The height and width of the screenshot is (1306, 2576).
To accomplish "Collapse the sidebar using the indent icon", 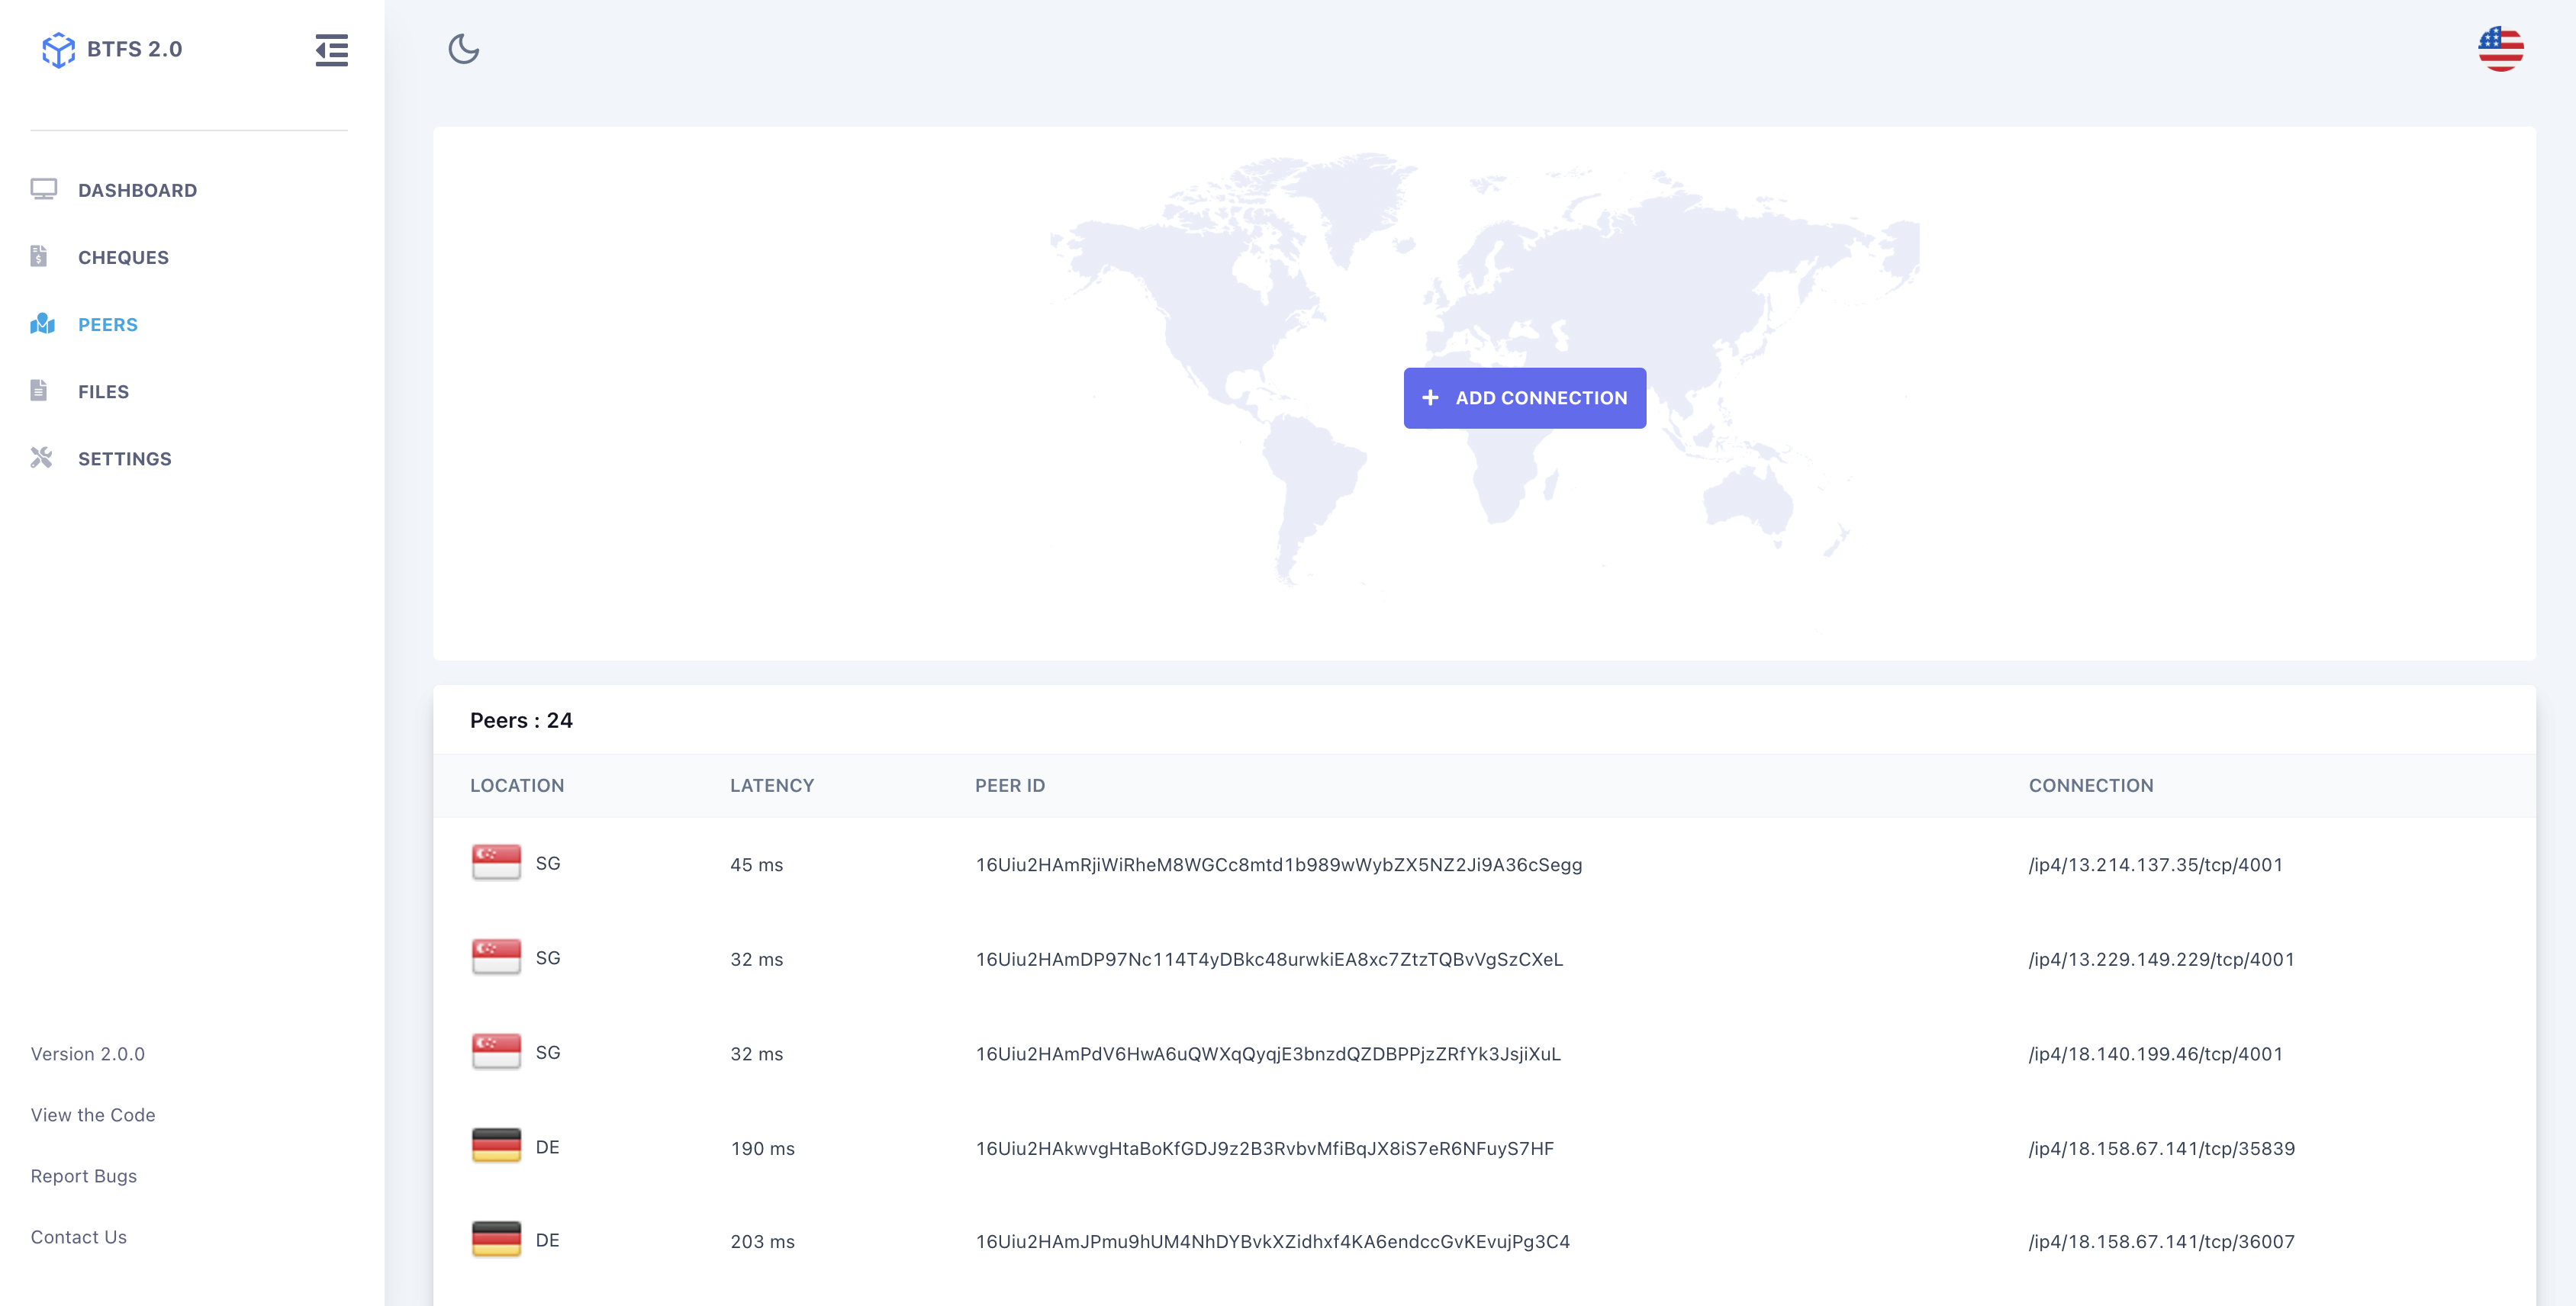I will [x=331, y=51].
